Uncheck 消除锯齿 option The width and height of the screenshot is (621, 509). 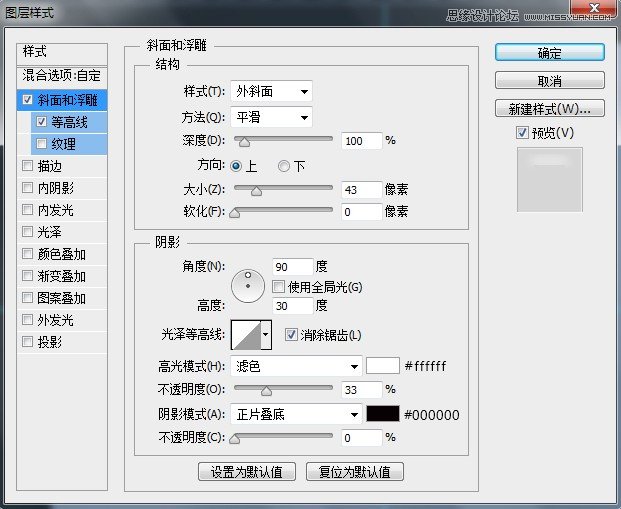[291, 335]
